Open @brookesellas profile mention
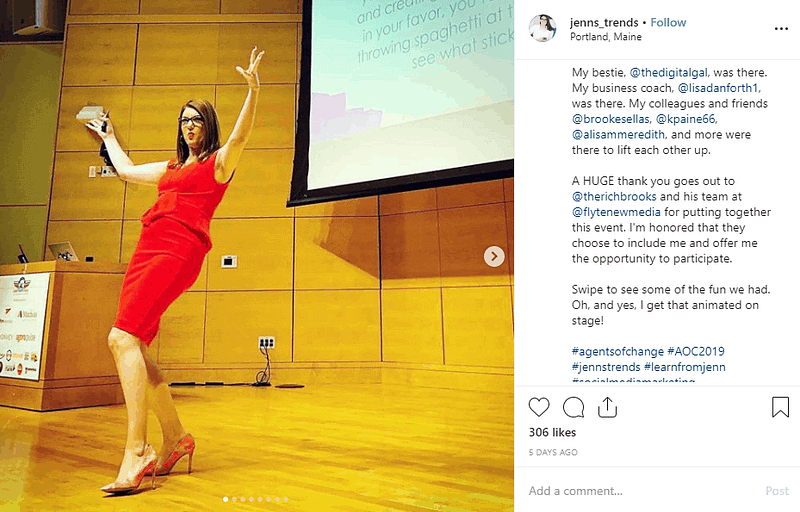800x512 pixels. (x=611, y=119)
